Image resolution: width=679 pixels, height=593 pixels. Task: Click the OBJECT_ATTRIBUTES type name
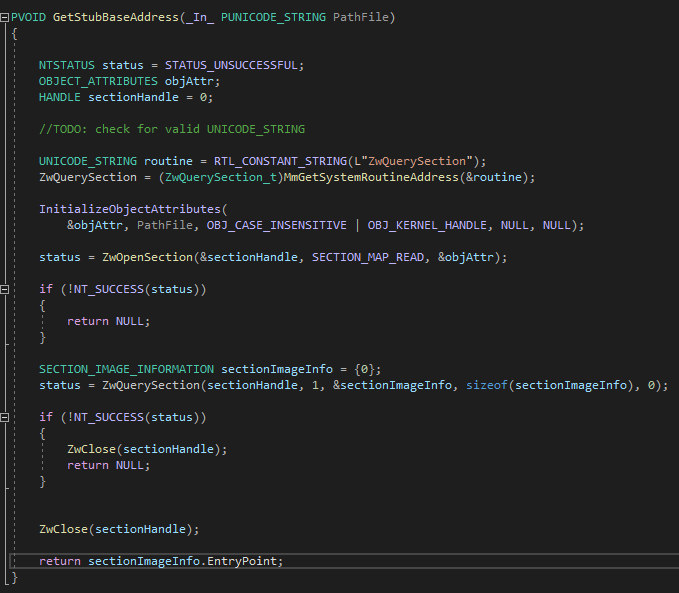[98, 81]
